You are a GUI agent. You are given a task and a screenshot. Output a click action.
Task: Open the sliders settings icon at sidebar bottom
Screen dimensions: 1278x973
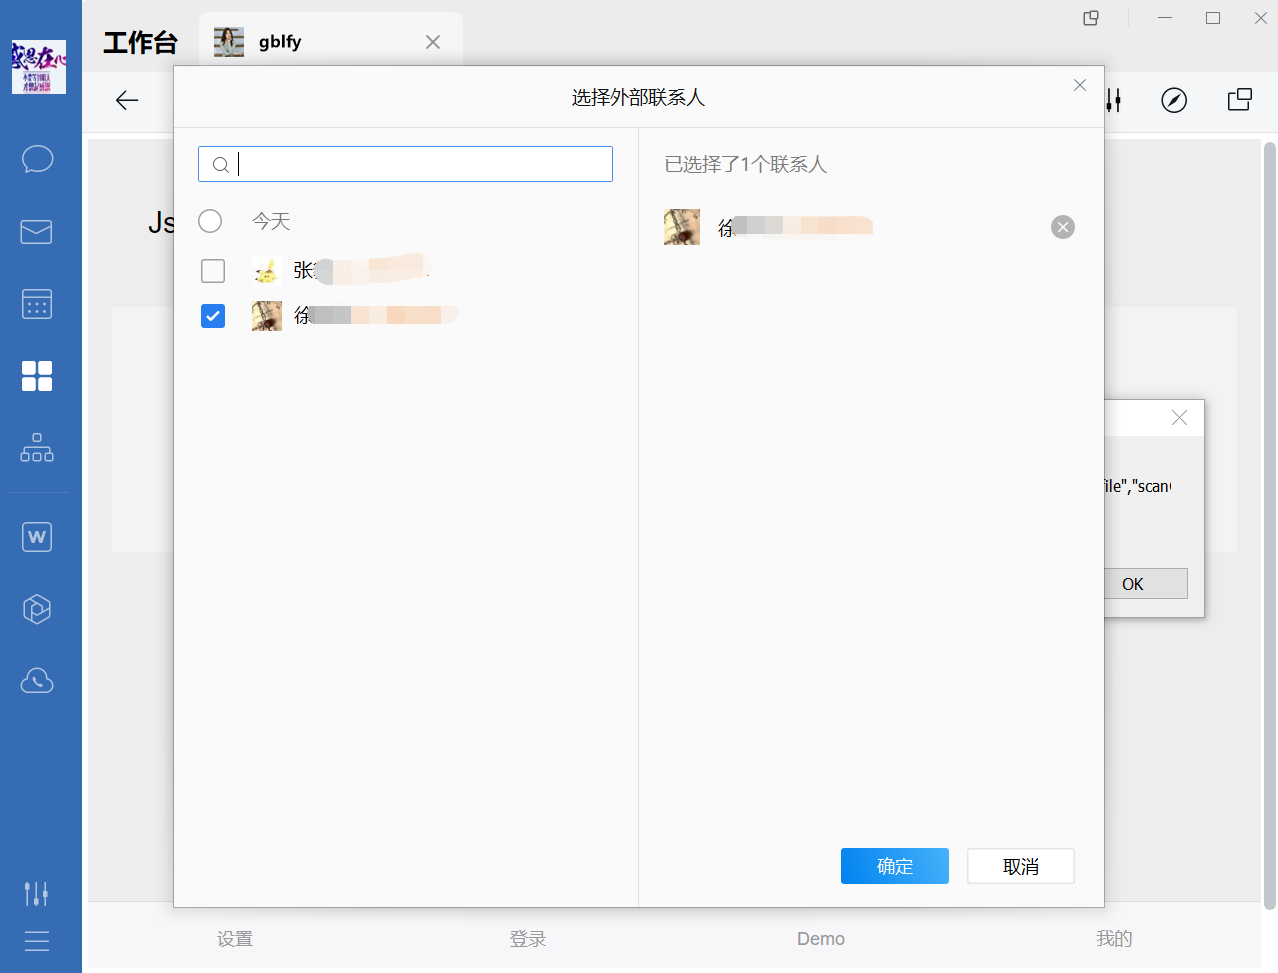37,893
